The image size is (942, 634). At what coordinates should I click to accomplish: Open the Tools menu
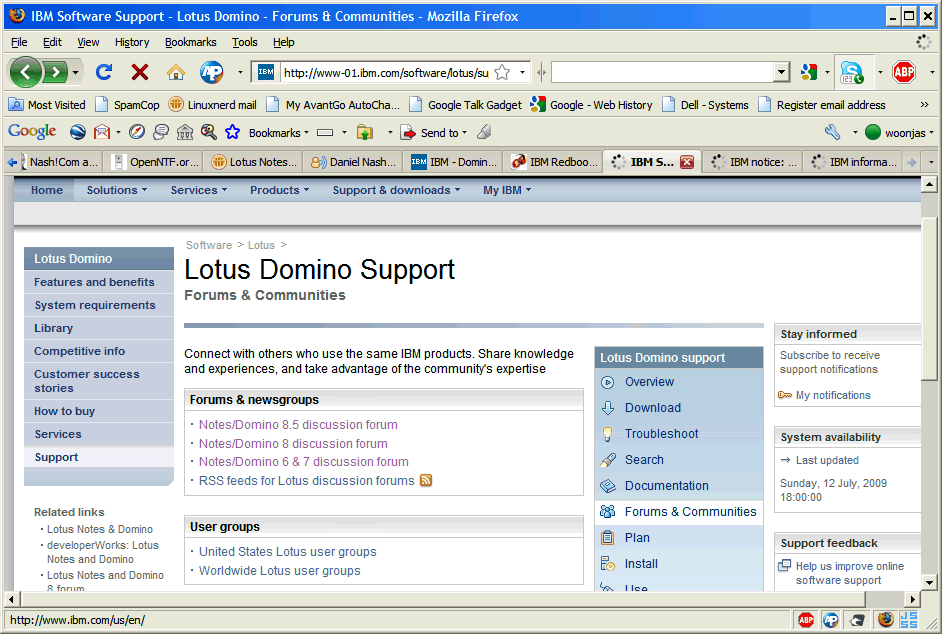pos(245,42)
